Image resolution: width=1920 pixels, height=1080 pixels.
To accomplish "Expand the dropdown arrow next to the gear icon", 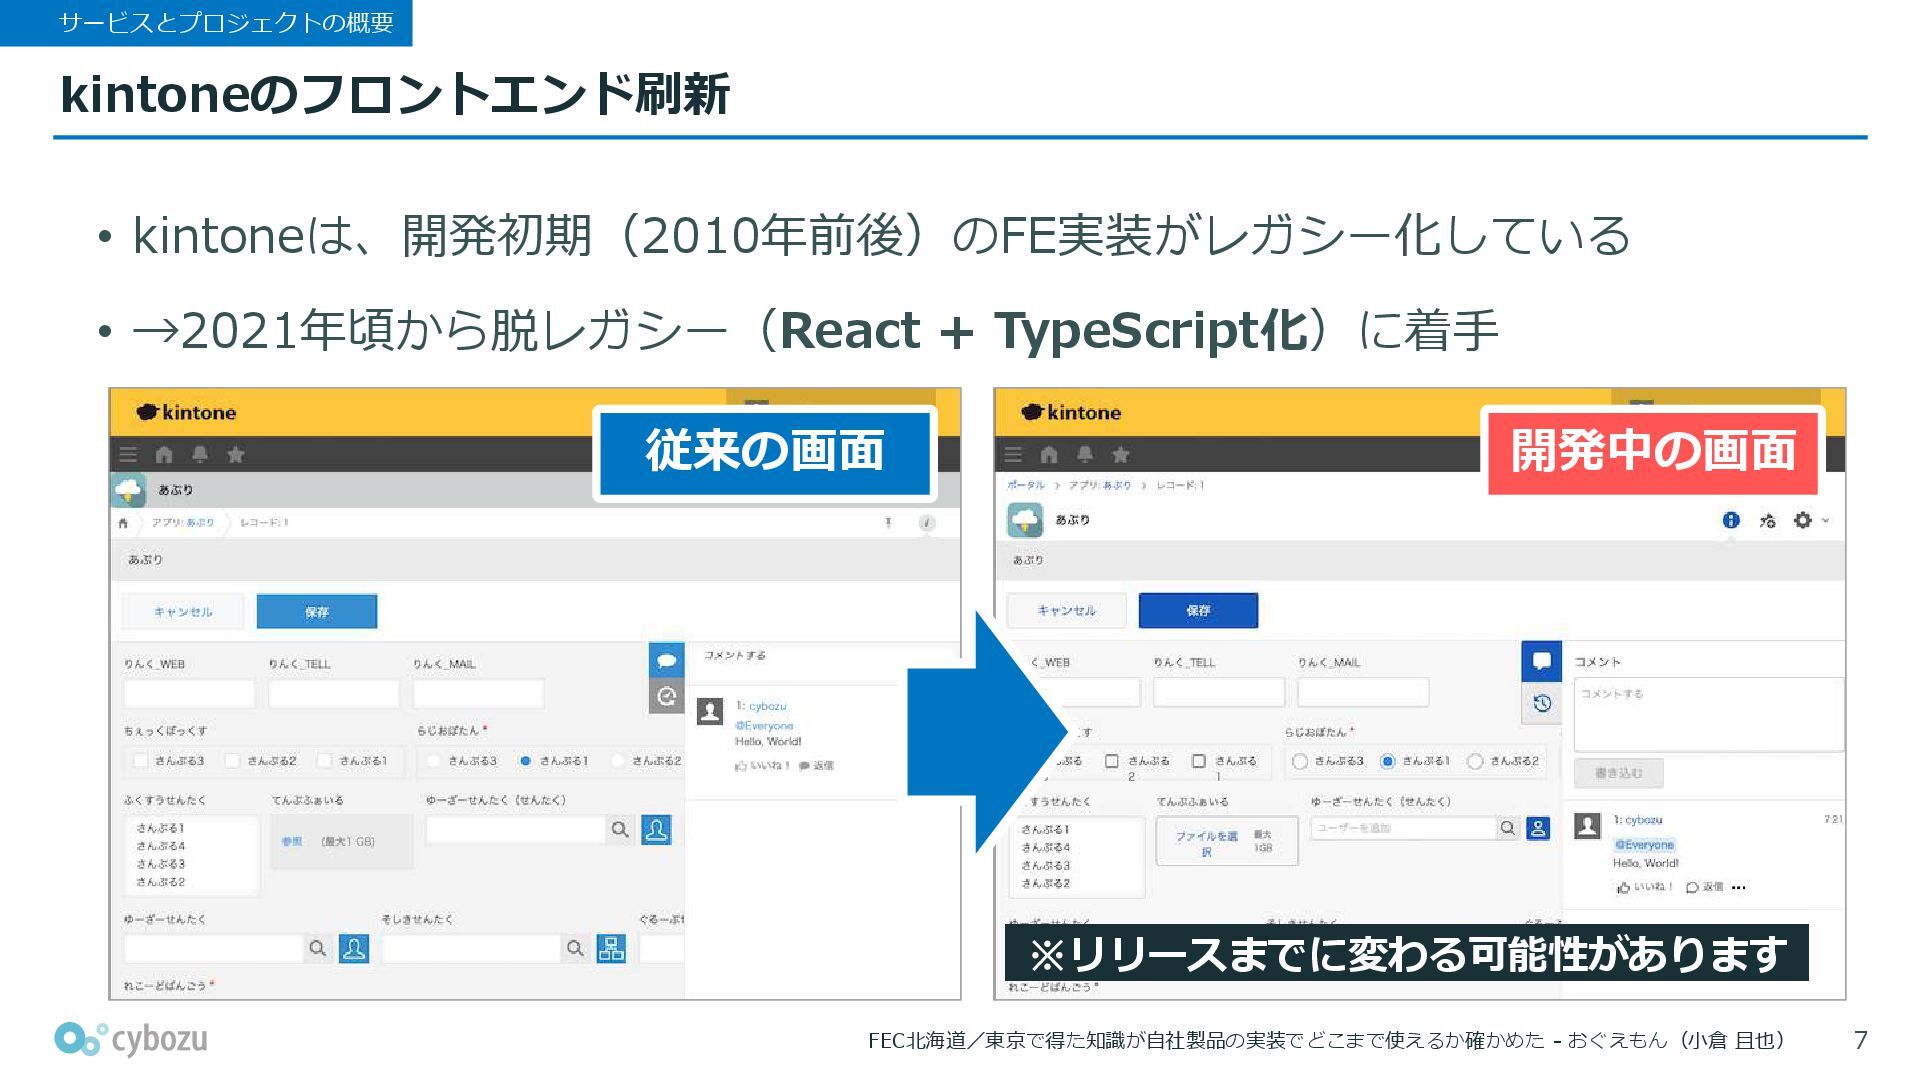I will pyautogui.click(x=1826, y=520).
